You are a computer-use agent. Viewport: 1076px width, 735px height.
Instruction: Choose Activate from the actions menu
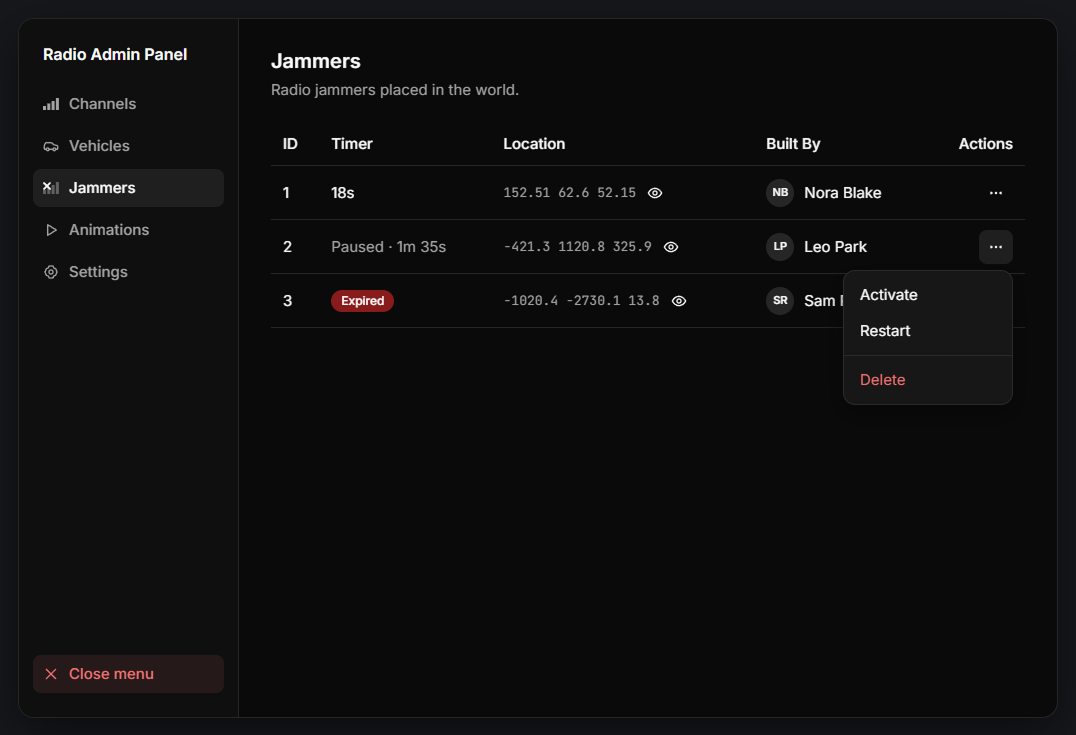tap(928, 295)
